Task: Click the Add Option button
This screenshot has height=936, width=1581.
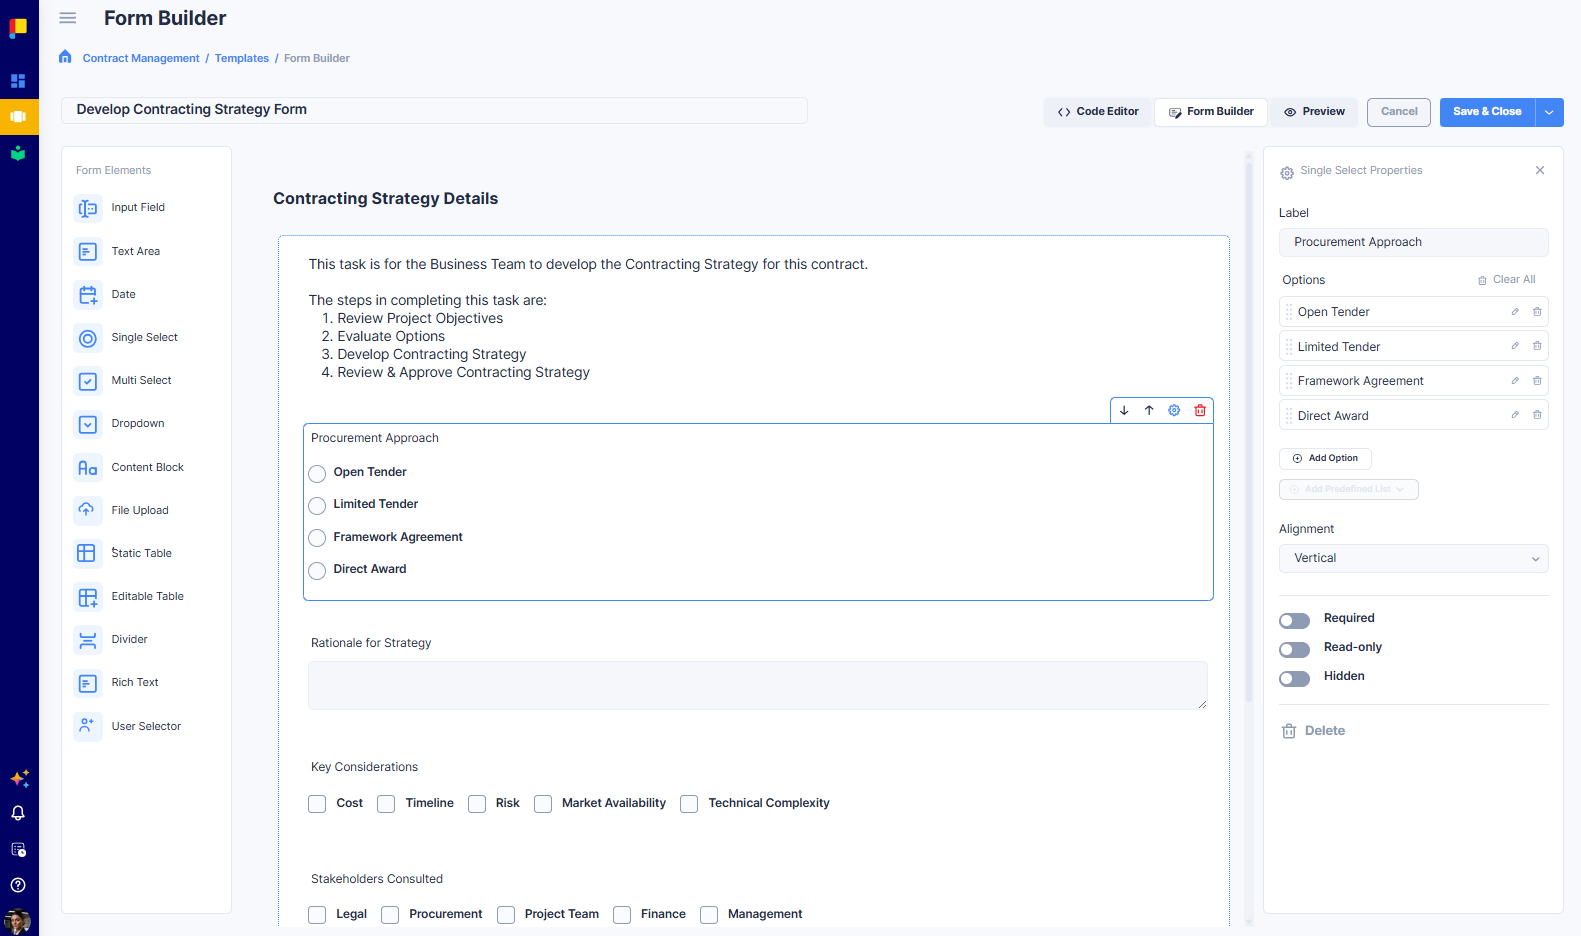Action: (1325, 458)
